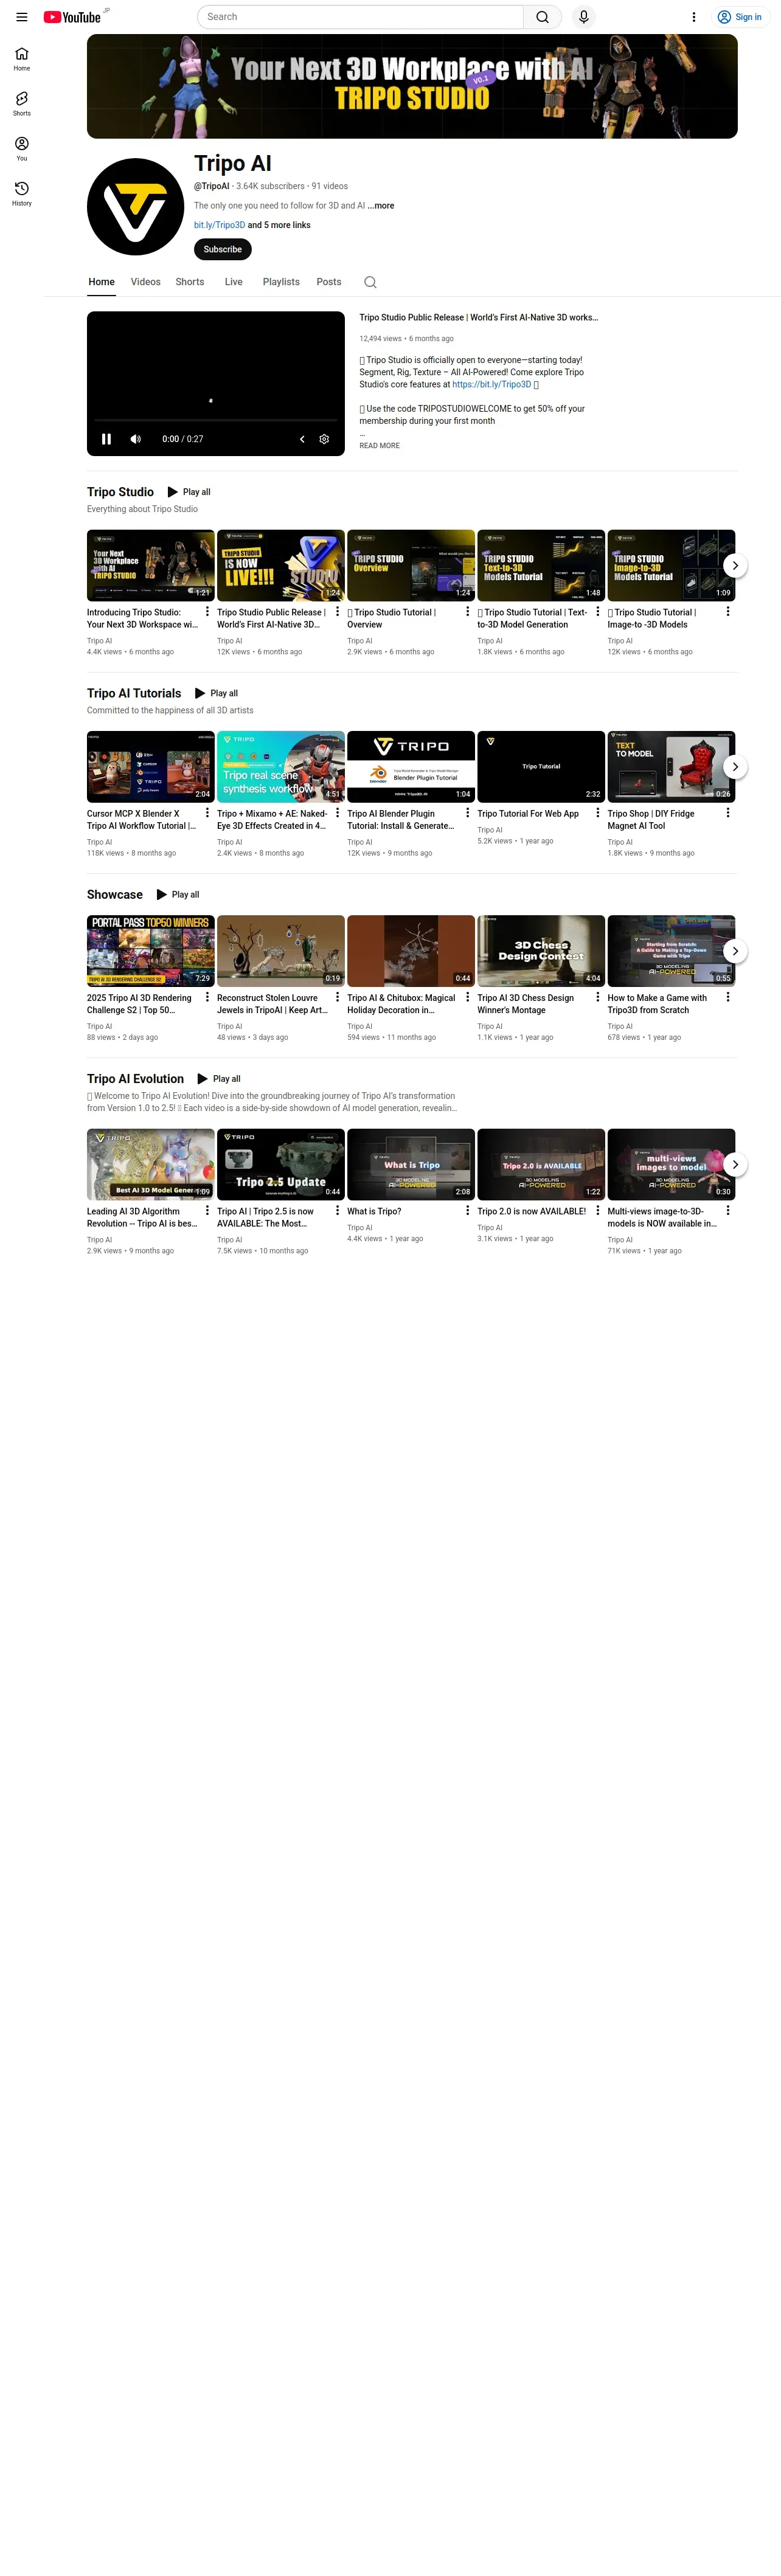The image size is (781, 2576).
Task: Show and 5 more links
Action: (x=279, y=225)
